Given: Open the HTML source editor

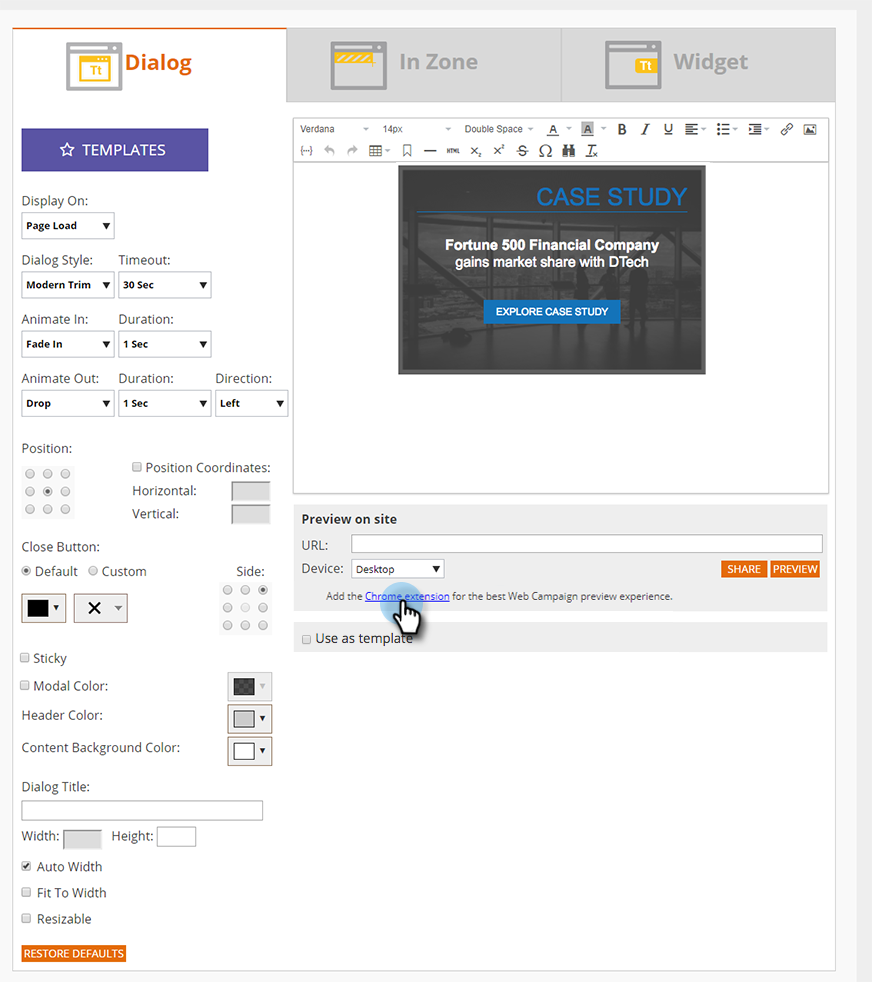Looking at the screenshot, I should tap(453, 150).
